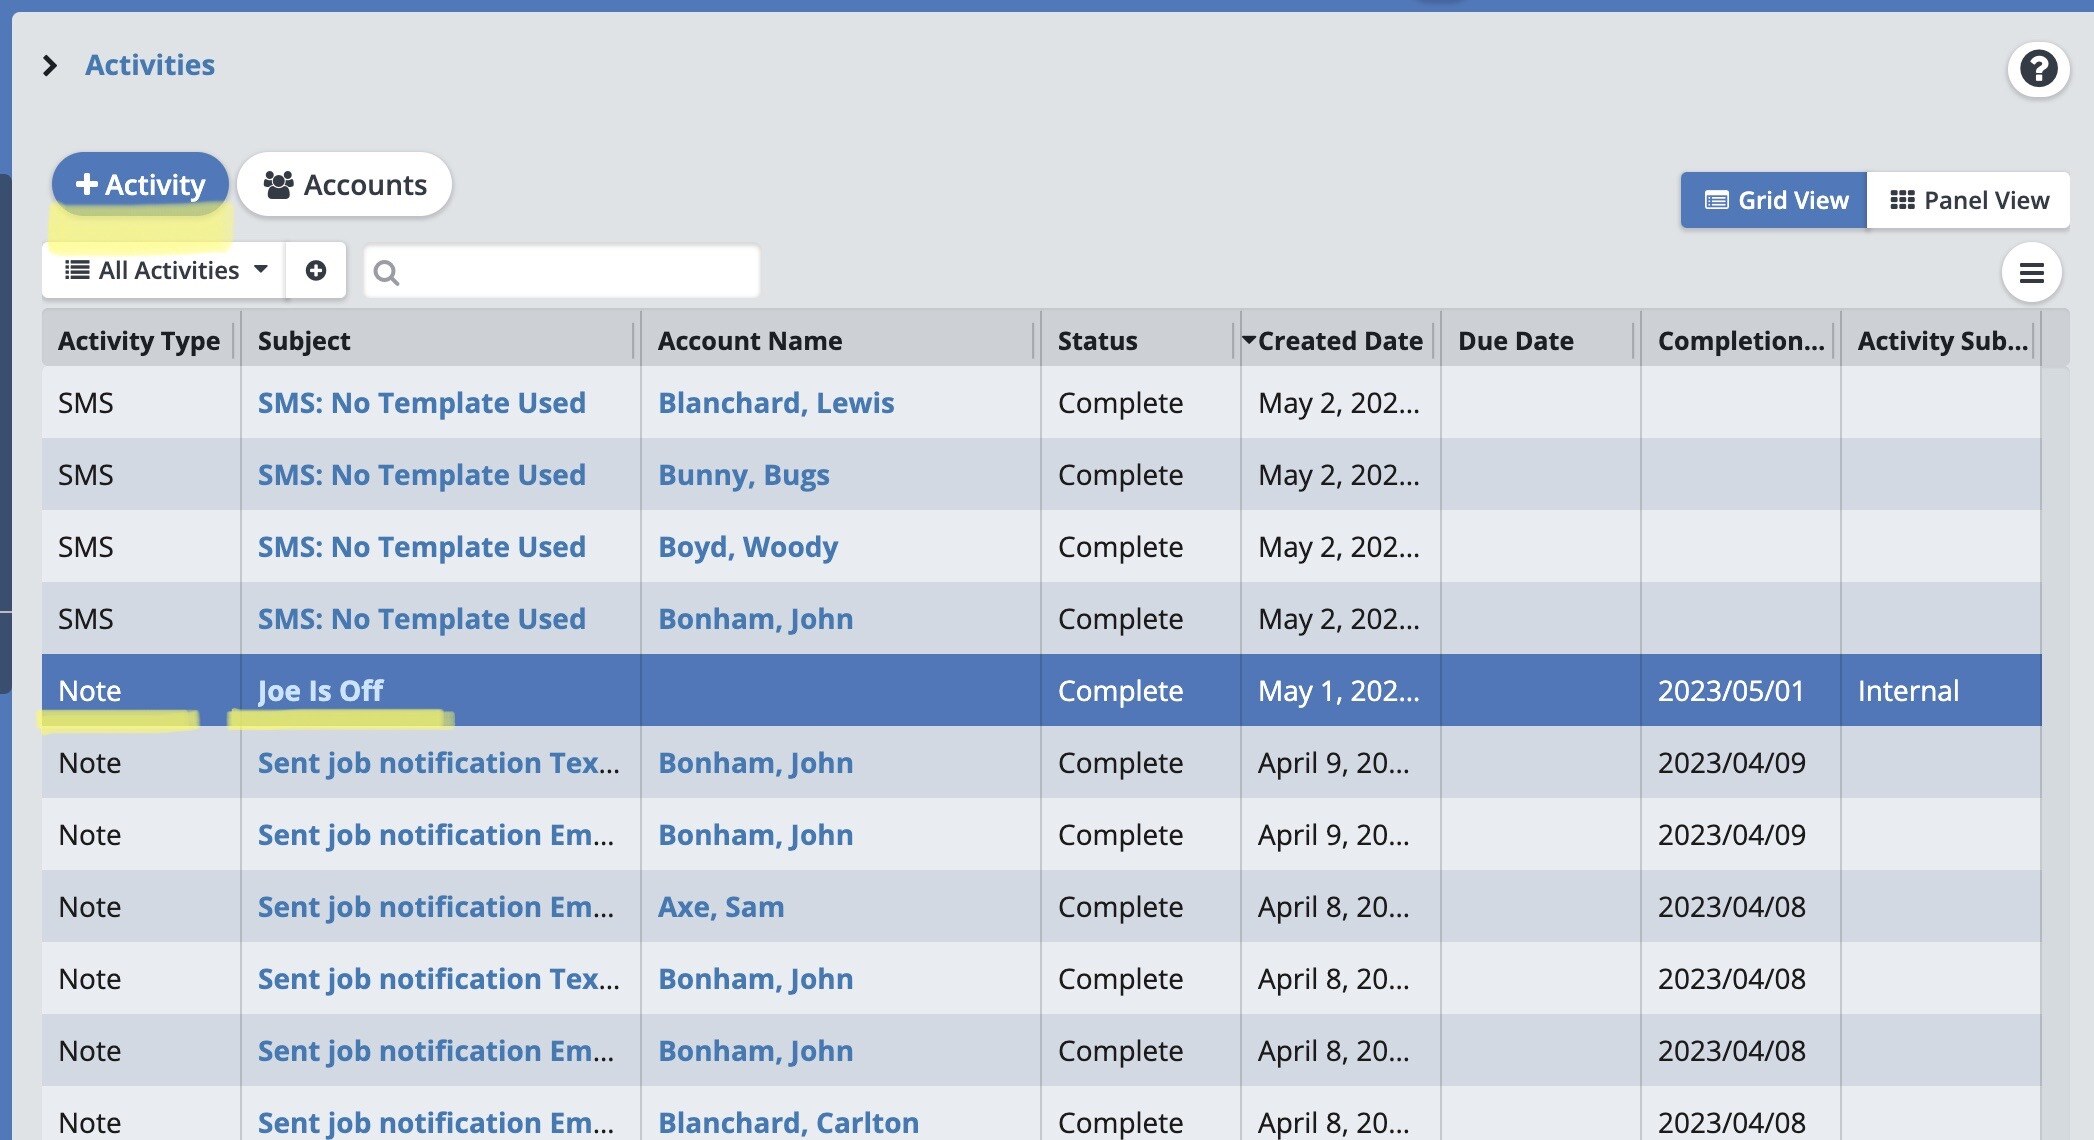2094x1140 pixels.
Task: Sort by Activity Type column header
Action: tap(138, 341)
